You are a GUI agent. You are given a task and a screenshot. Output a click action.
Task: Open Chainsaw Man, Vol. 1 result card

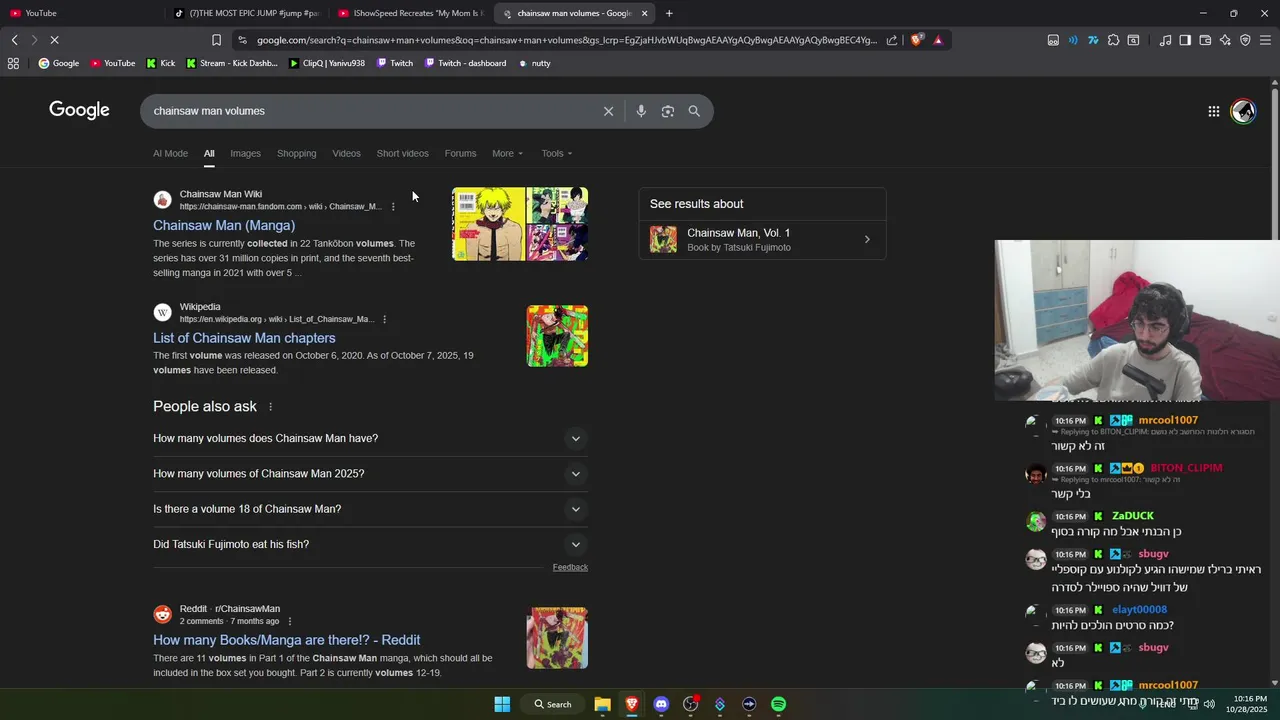[x=762, y=240]
